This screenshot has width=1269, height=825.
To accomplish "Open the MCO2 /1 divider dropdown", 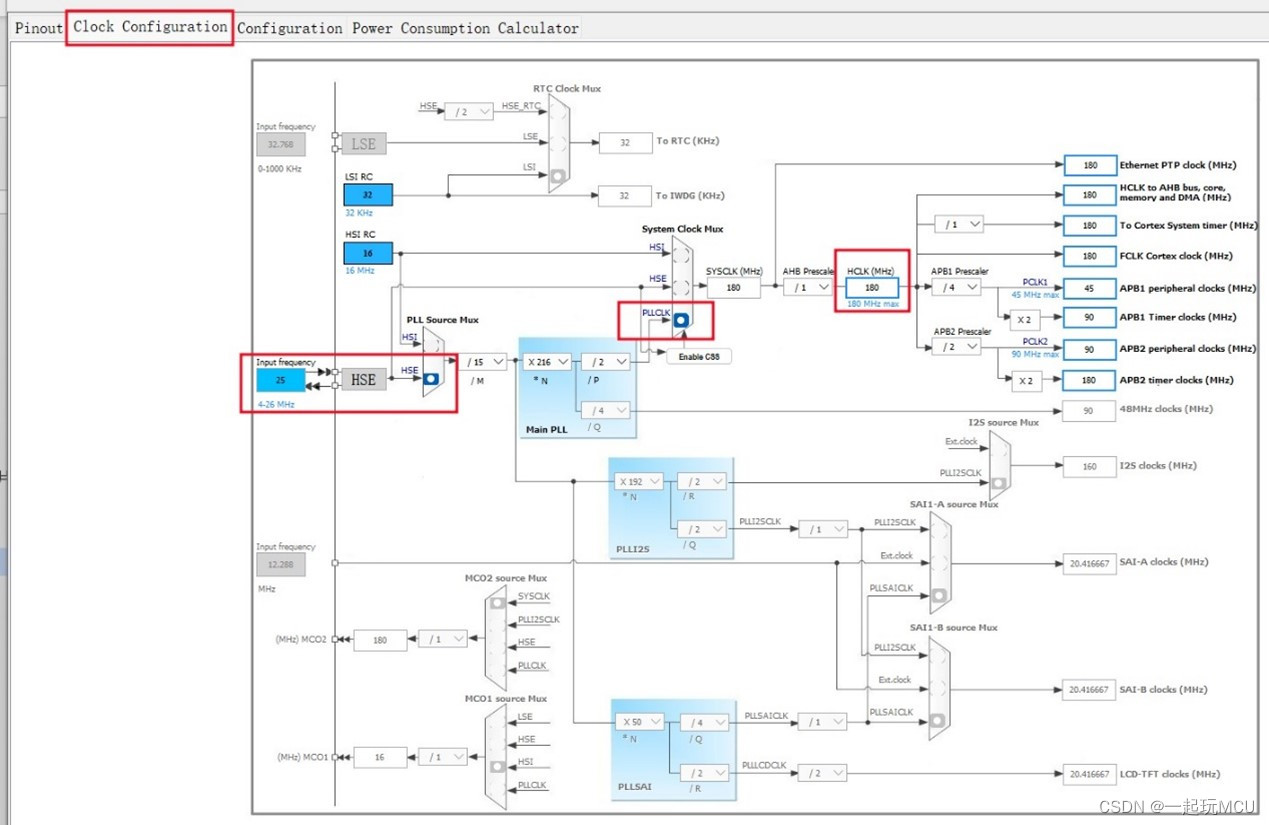I will pos(442,639).
